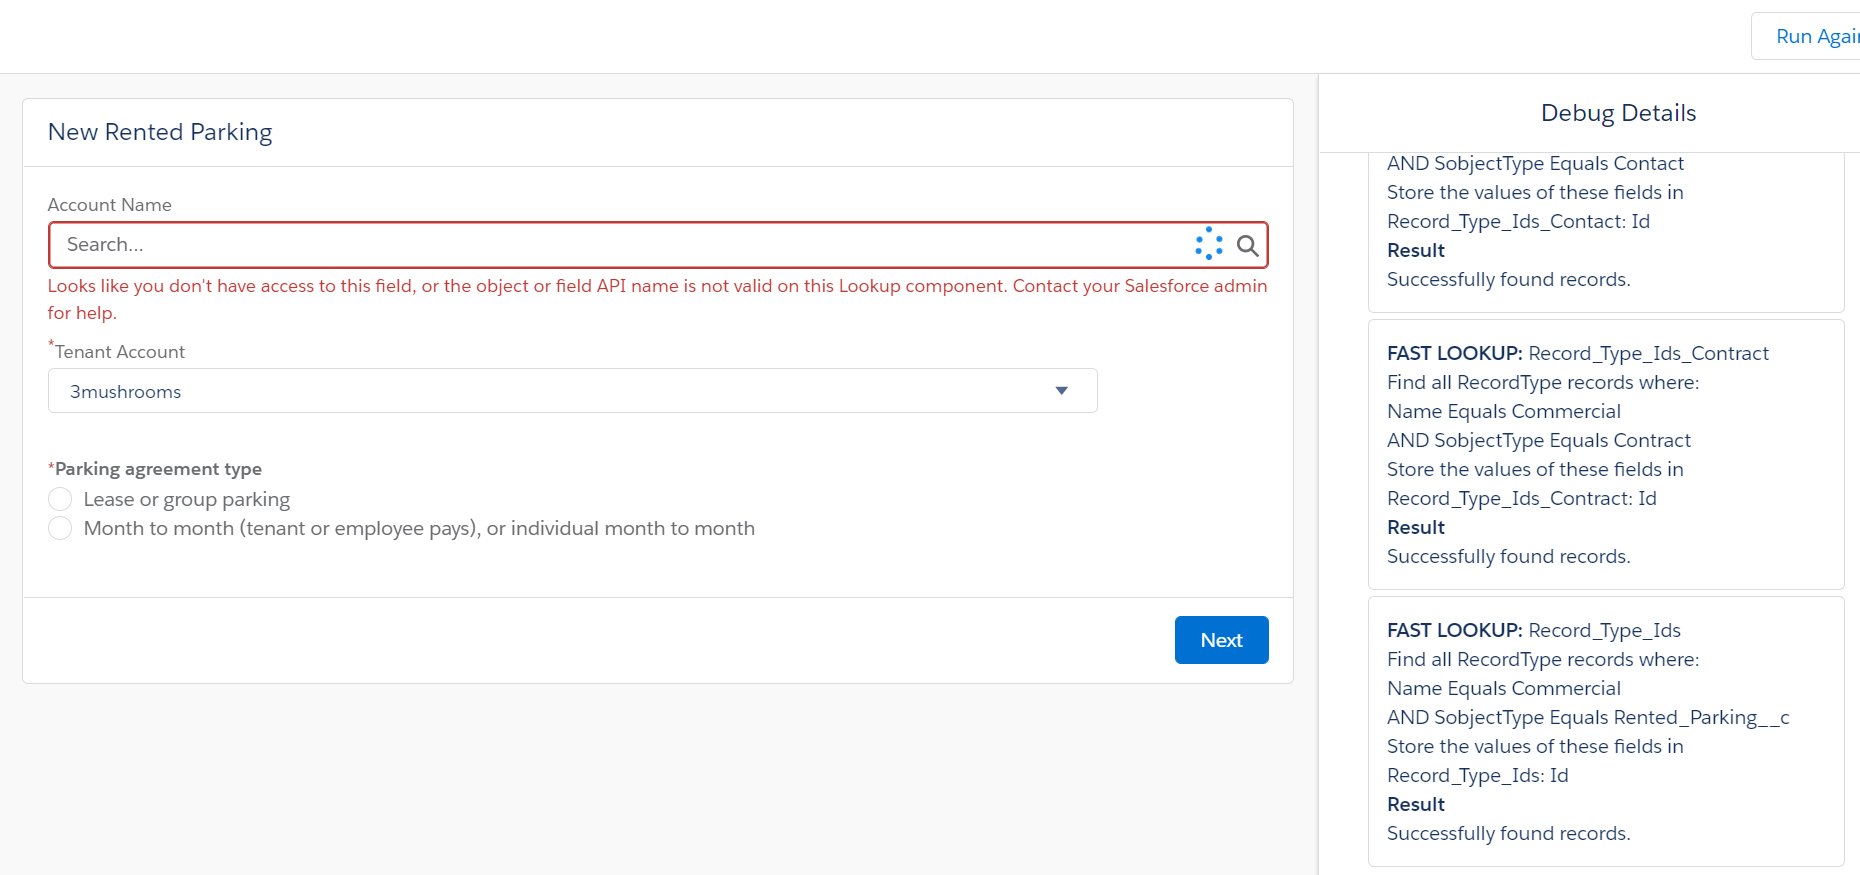Click the New Rented Parking title
1860x875 pixels.
pyautogui.click(x=160, y=132)
